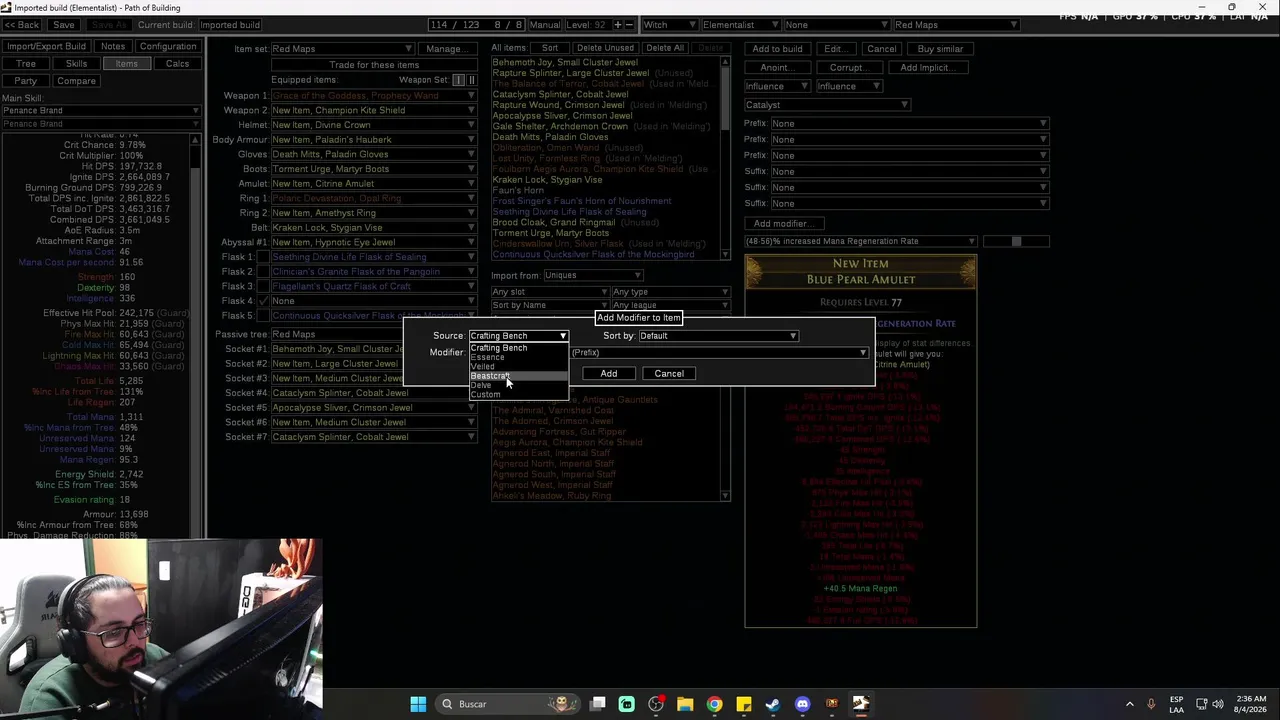Toggle the Flask 3 active checkbox
This screenshot has width=1280, height=720.
263,286
